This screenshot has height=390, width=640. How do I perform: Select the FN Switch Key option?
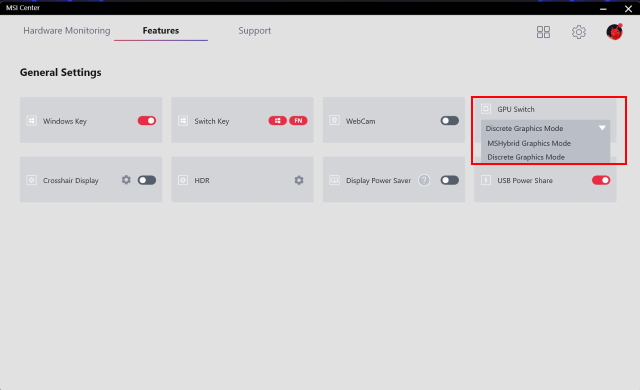(x=298, y=121)
